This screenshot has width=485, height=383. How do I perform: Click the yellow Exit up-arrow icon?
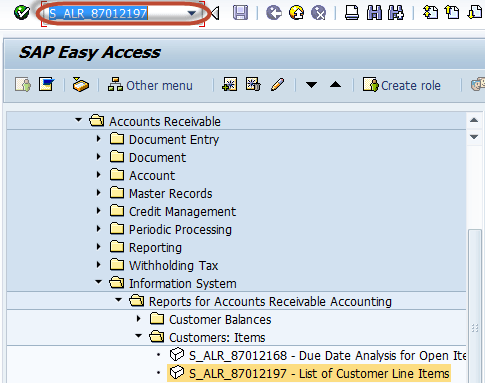296,13
